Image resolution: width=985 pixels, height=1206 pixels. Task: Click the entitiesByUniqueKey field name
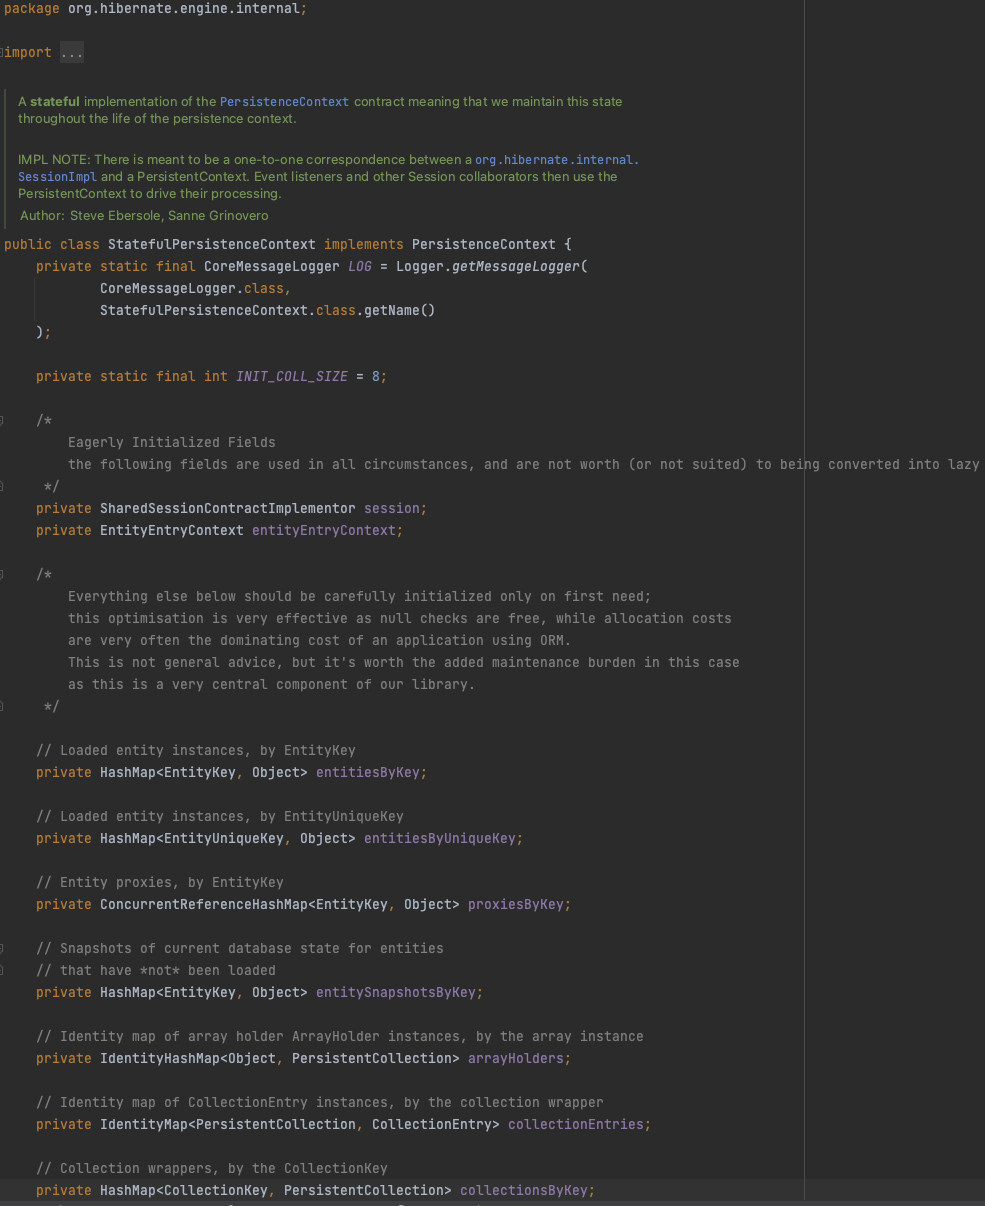pos(440,839)
